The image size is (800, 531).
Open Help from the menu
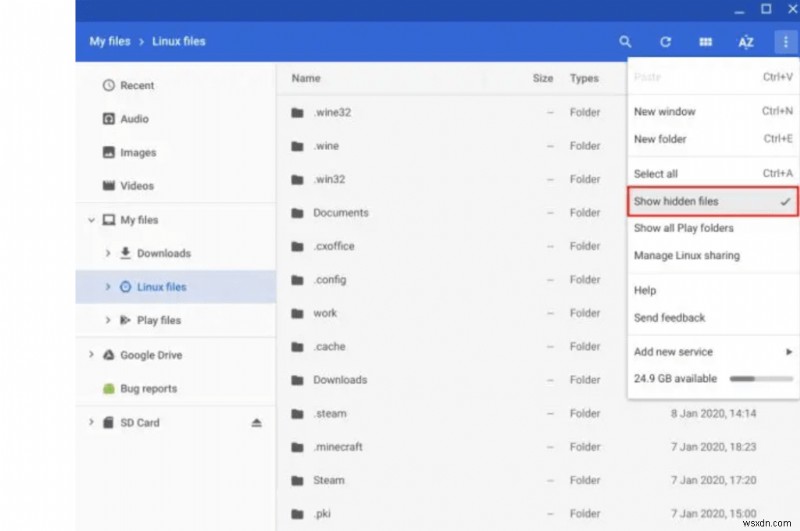(713, 290)
